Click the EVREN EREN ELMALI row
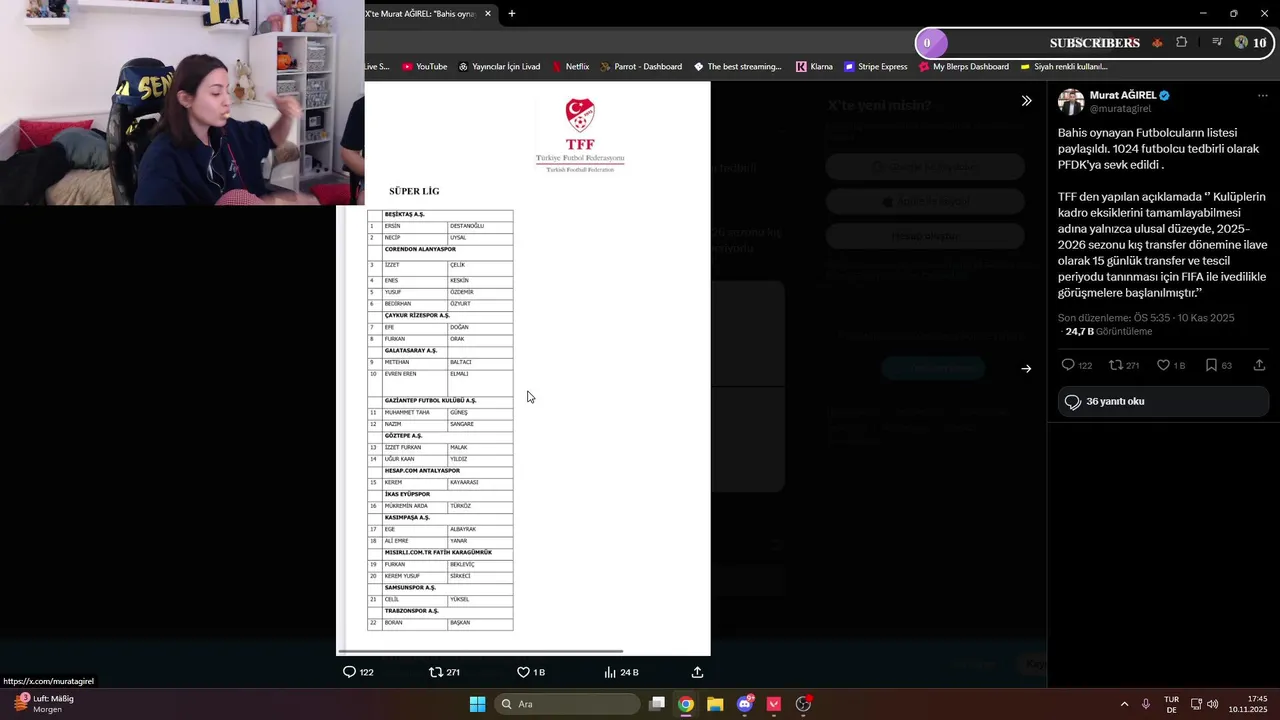The height and width of the screenshot is (720, 1280). pos(440,382)
